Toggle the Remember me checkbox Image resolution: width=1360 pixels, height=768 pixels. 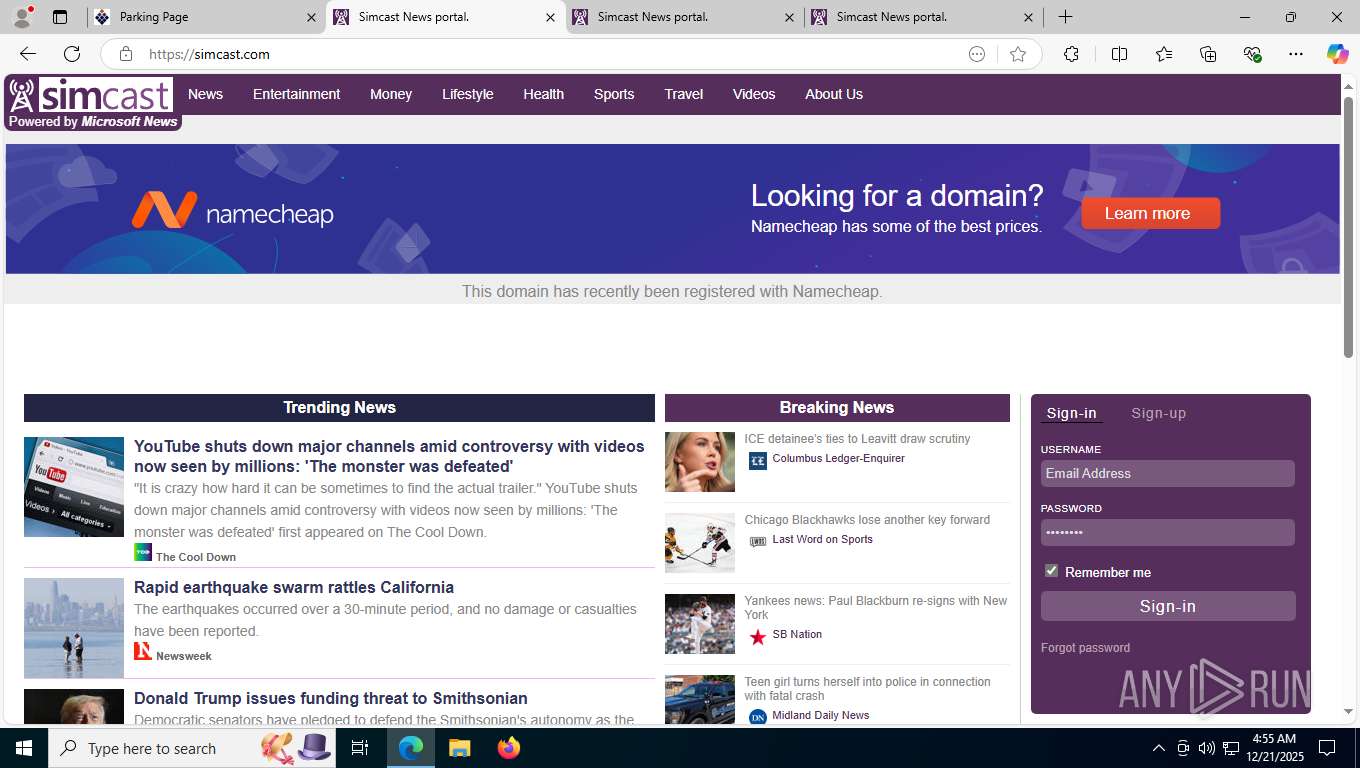coord(1051,571)
